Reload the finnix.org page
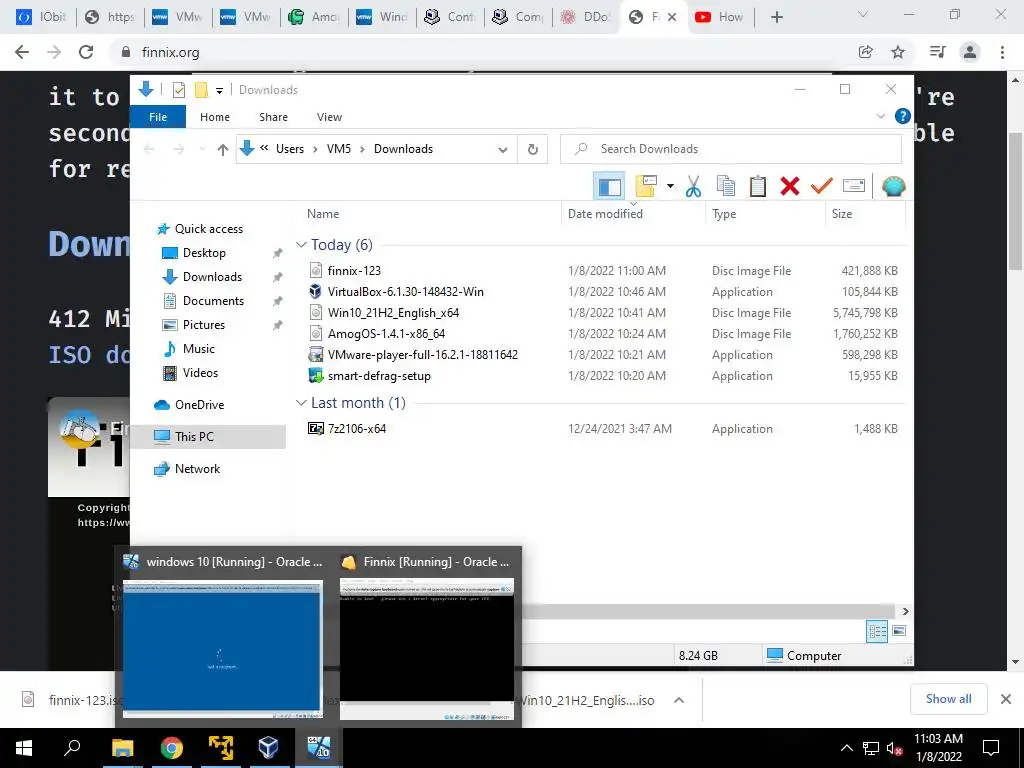Screen dimensions: 1024x768 [x=86, y=52]
